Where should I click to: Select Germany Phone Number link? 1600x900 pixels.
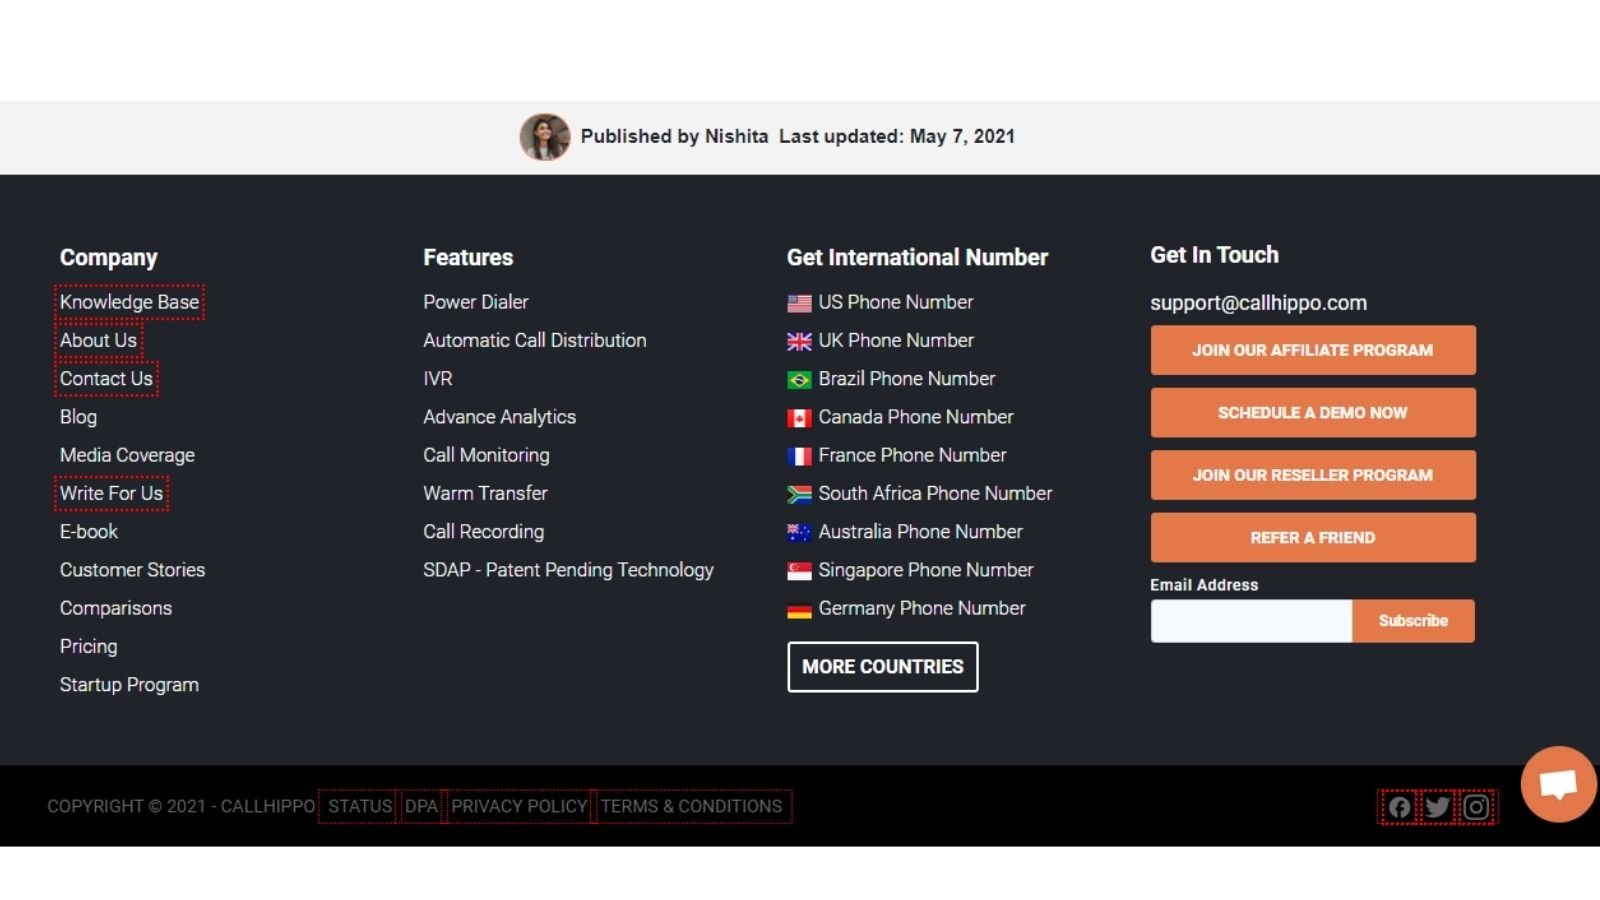pyautogui.click(x=921, y=608)
